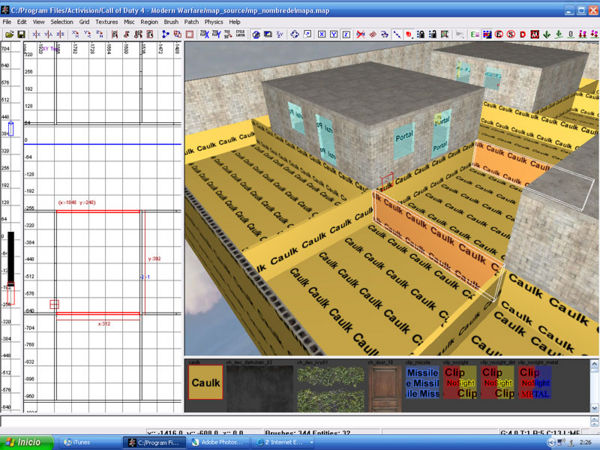The height and width of the screenshot is (450, 600).
Task: Click the blue diagonal line icon
Action: click(397, 34)
